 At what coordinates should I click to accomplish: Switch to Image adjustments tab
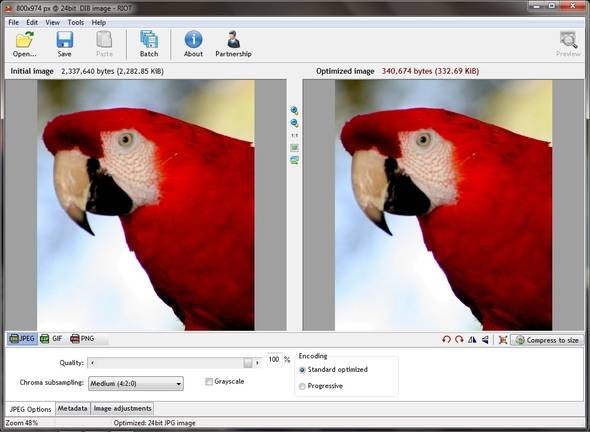pos(122,408)
